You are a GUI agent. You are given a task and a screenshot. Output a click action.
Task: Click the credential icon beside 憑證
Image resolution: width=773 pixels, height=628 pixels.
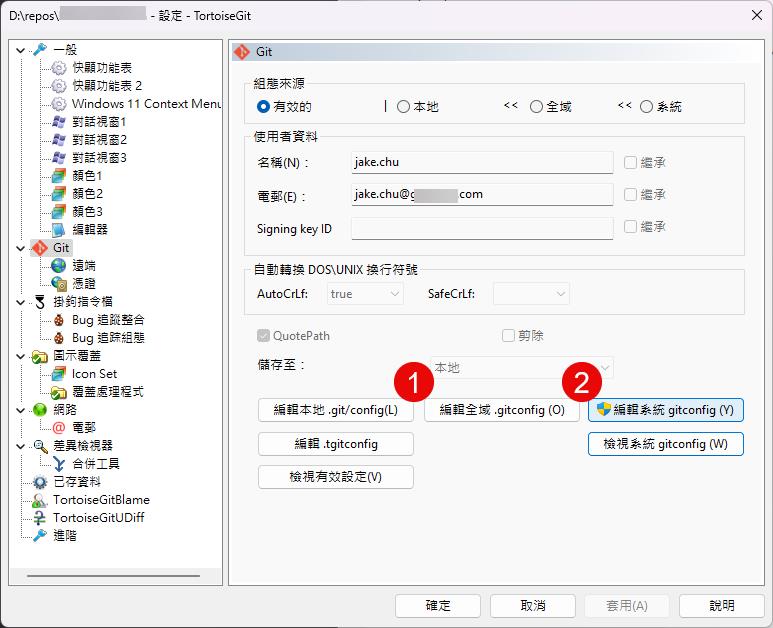[x=59, y=283]
